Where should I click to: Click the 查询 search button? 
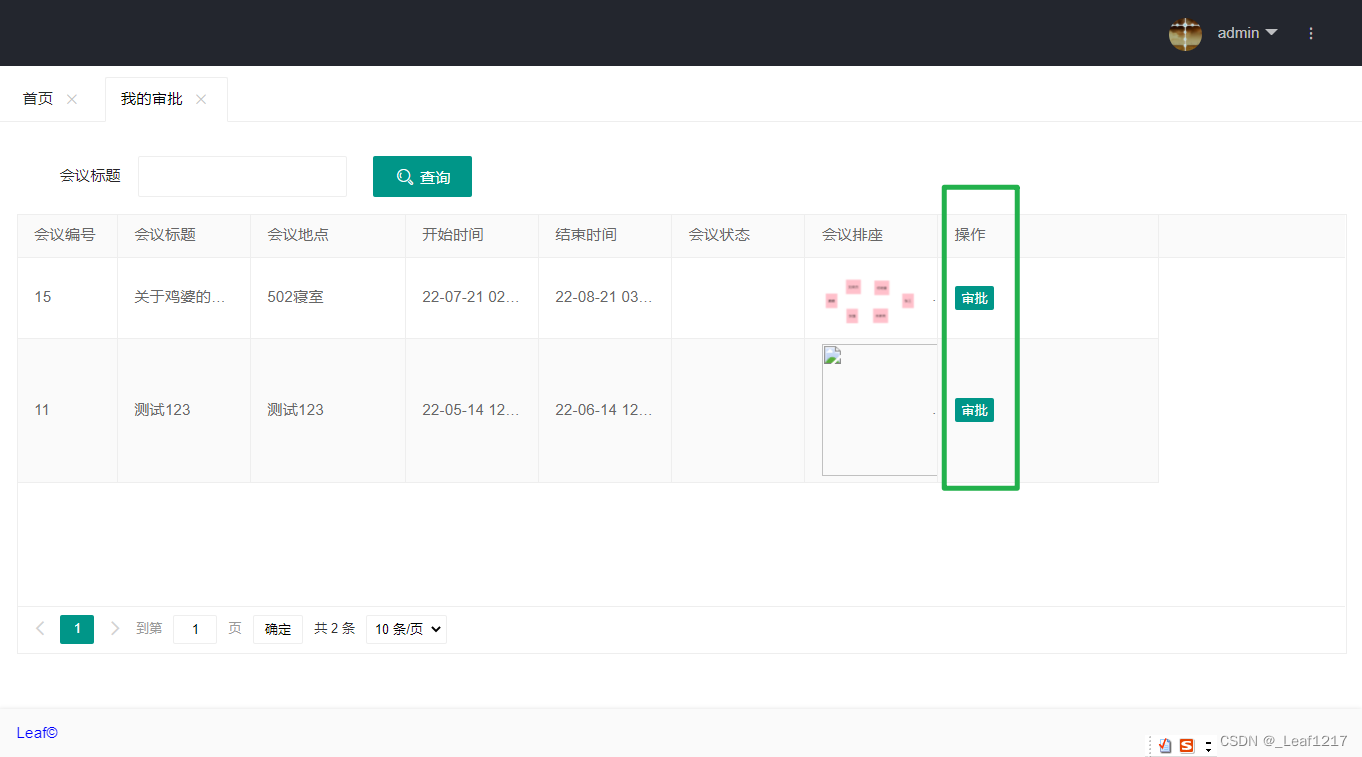point(422,176)
